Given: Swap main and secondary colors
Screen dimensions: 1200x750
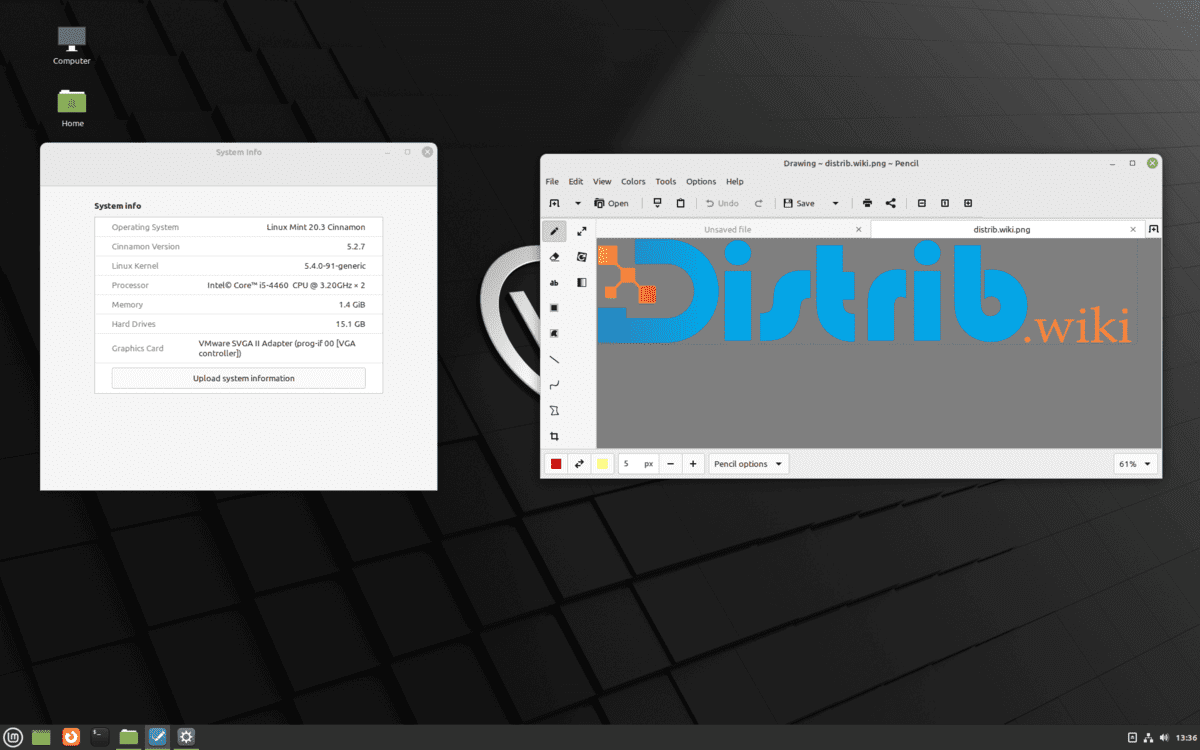Looking at the screenshot, I should (579, 464).
